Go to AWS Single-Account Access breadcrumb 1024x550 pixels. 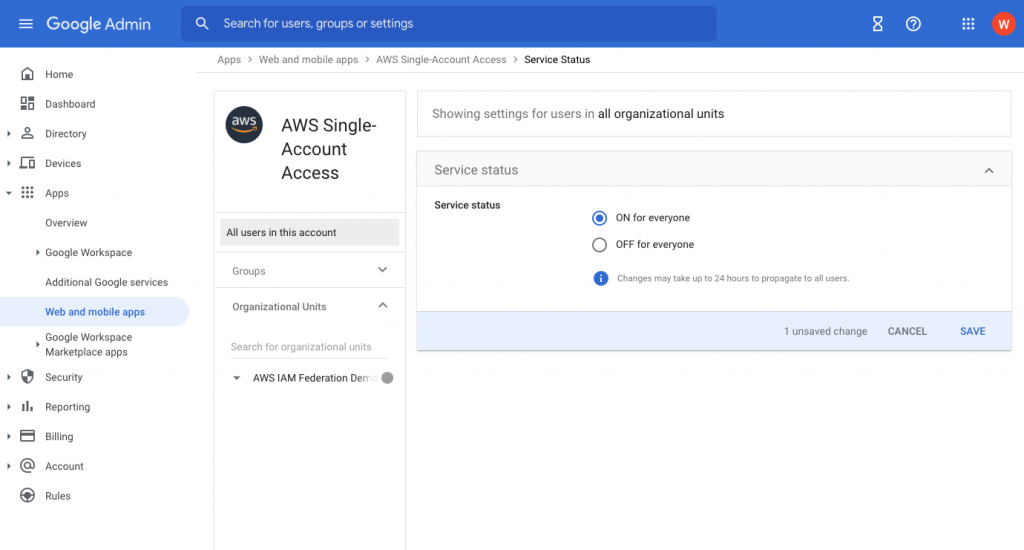click(x=441, y=59)
